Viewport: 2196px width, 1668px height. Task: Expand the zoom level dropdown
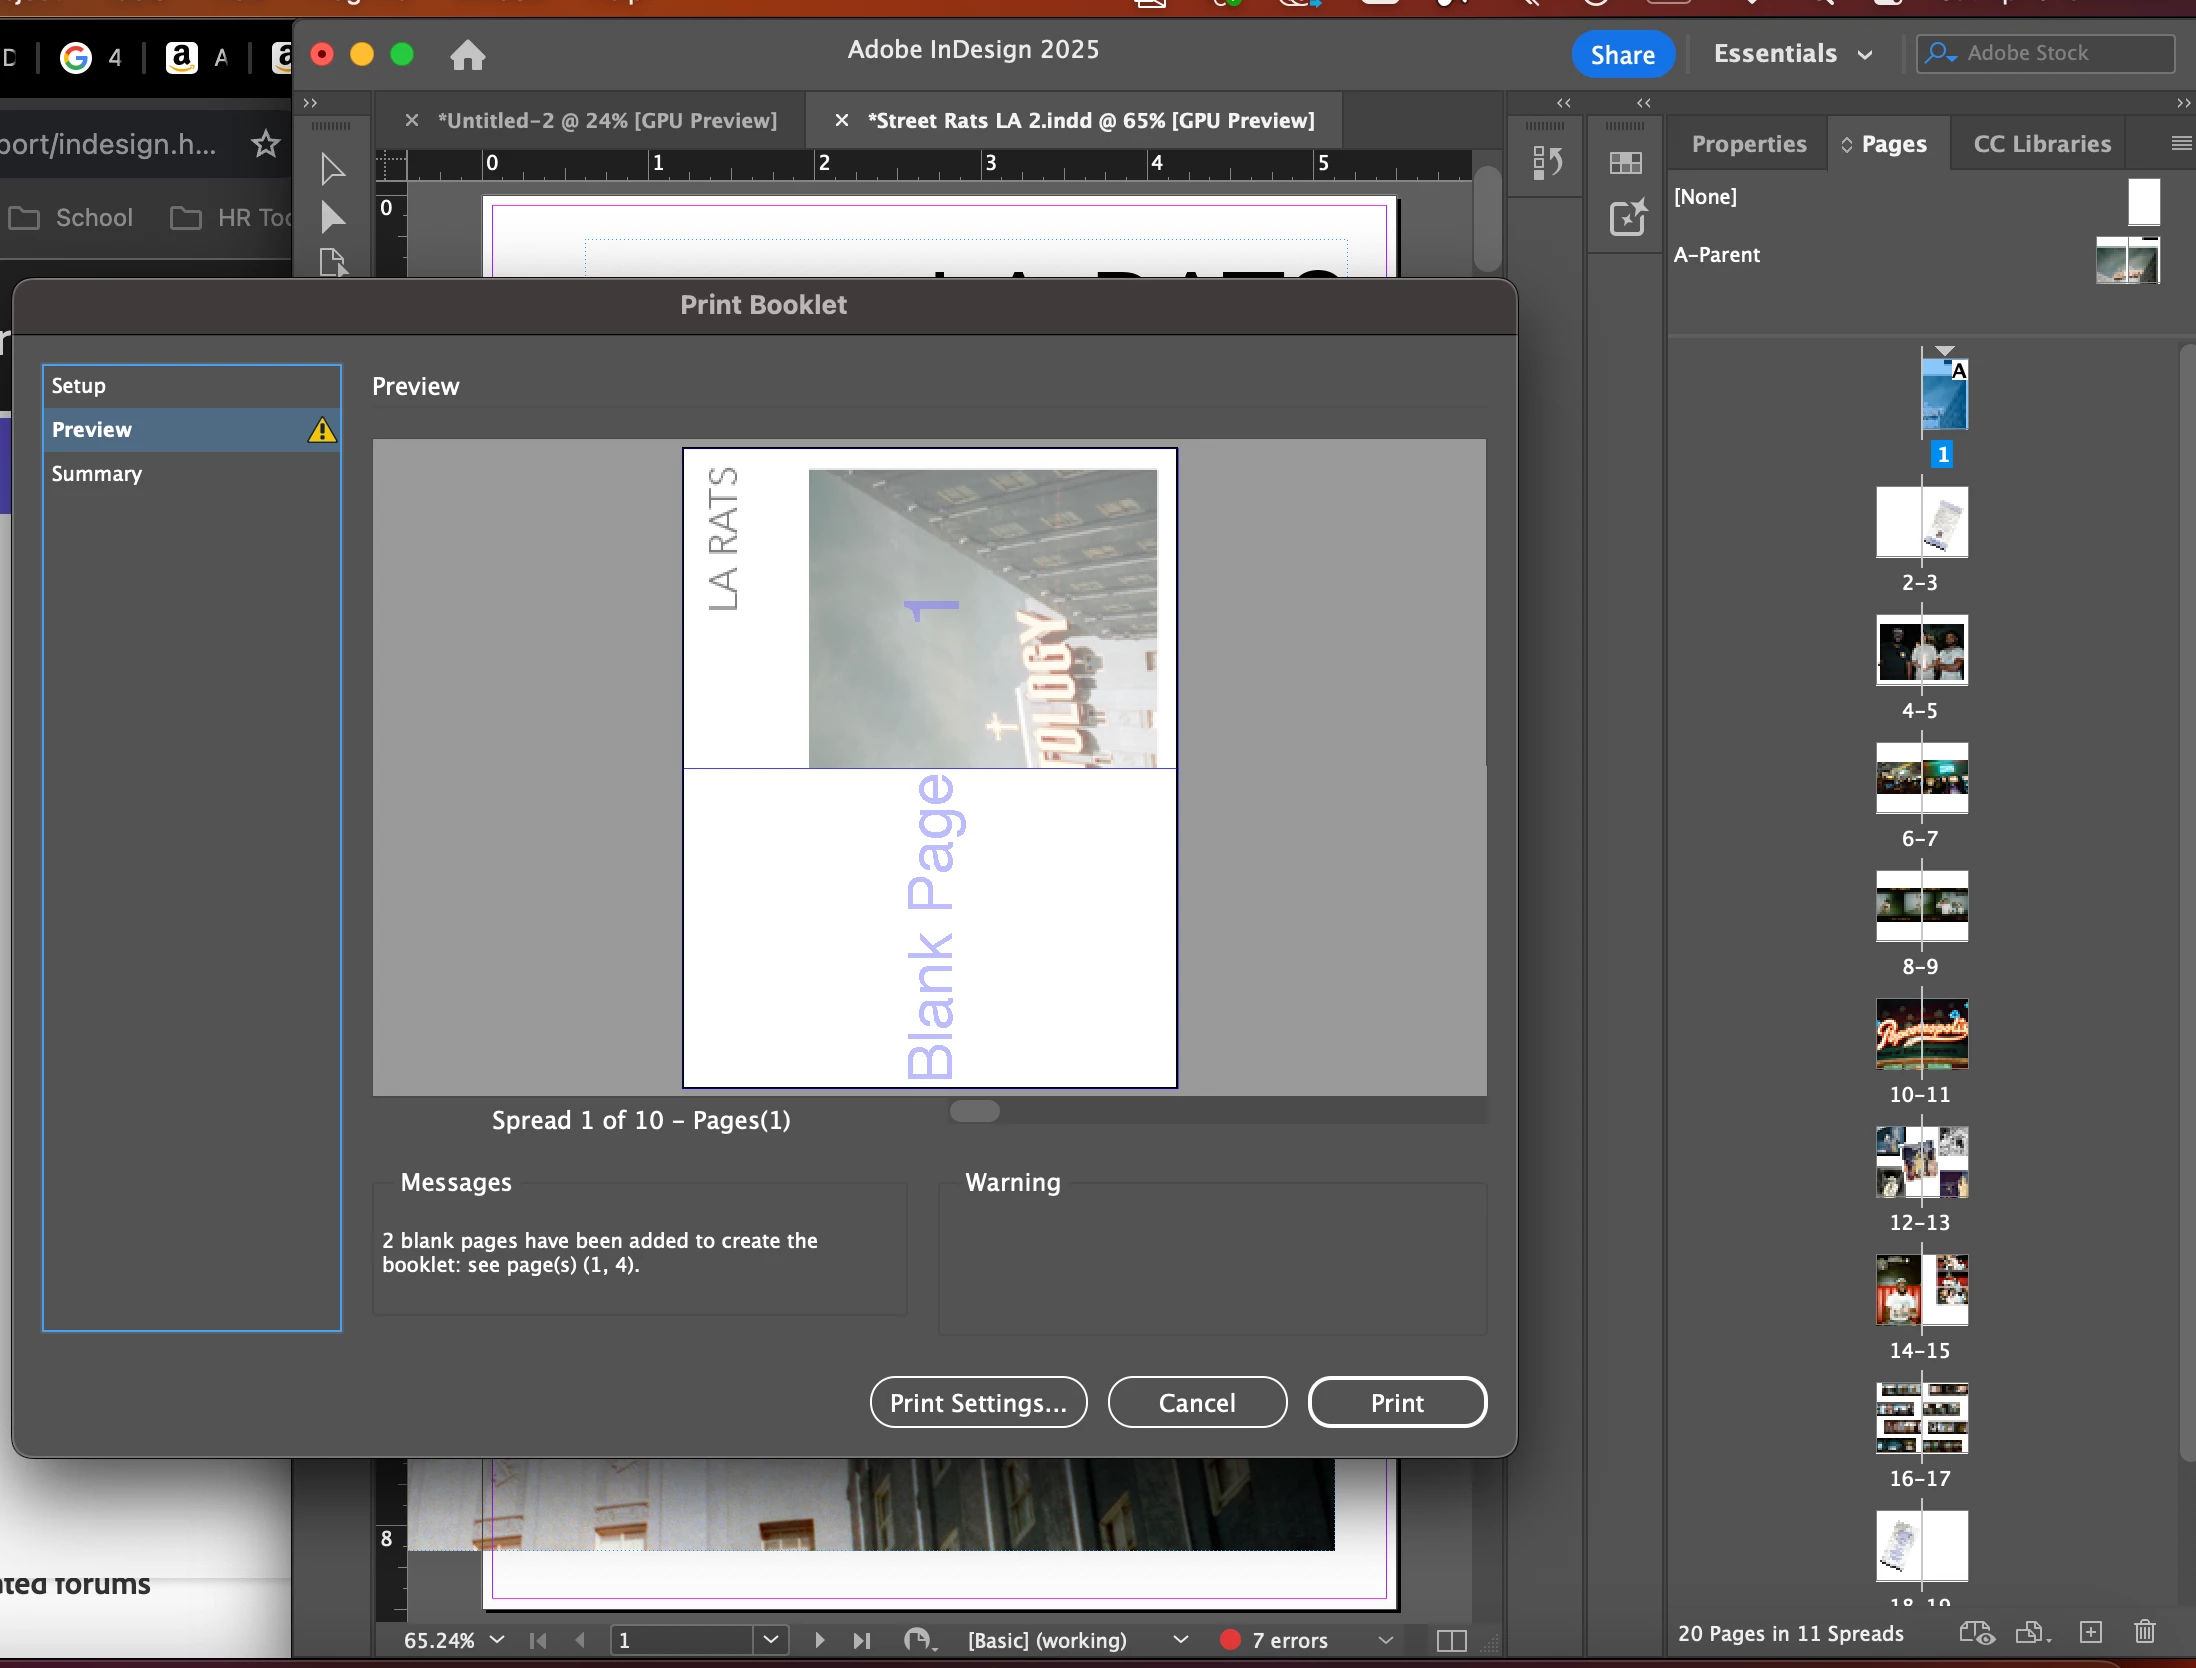pyautogui.click(x=497, y=1640)
